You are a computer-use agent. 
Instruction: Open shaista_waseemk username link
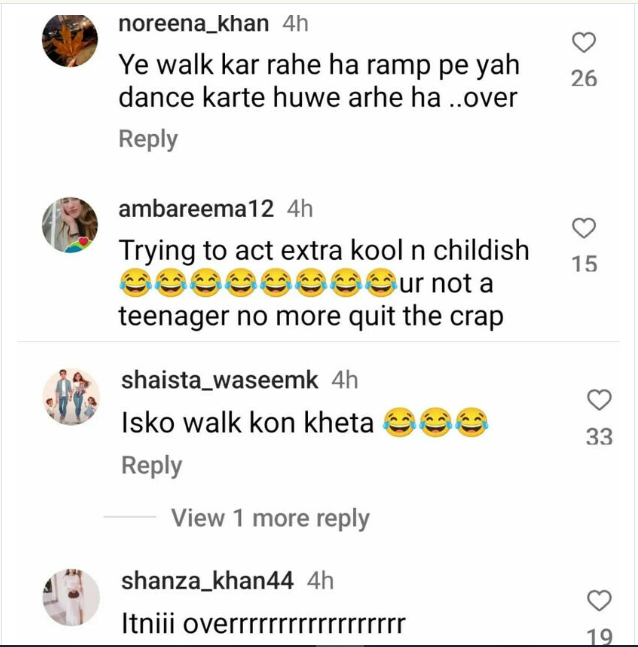click(x=219, y=380)
